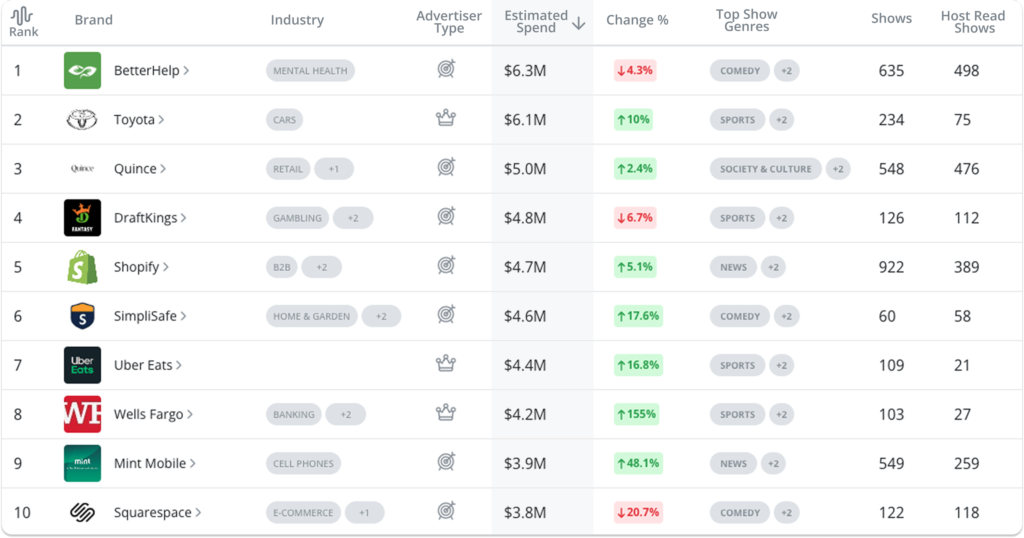Click the Toyota logo icon

(x=82, y=120)
